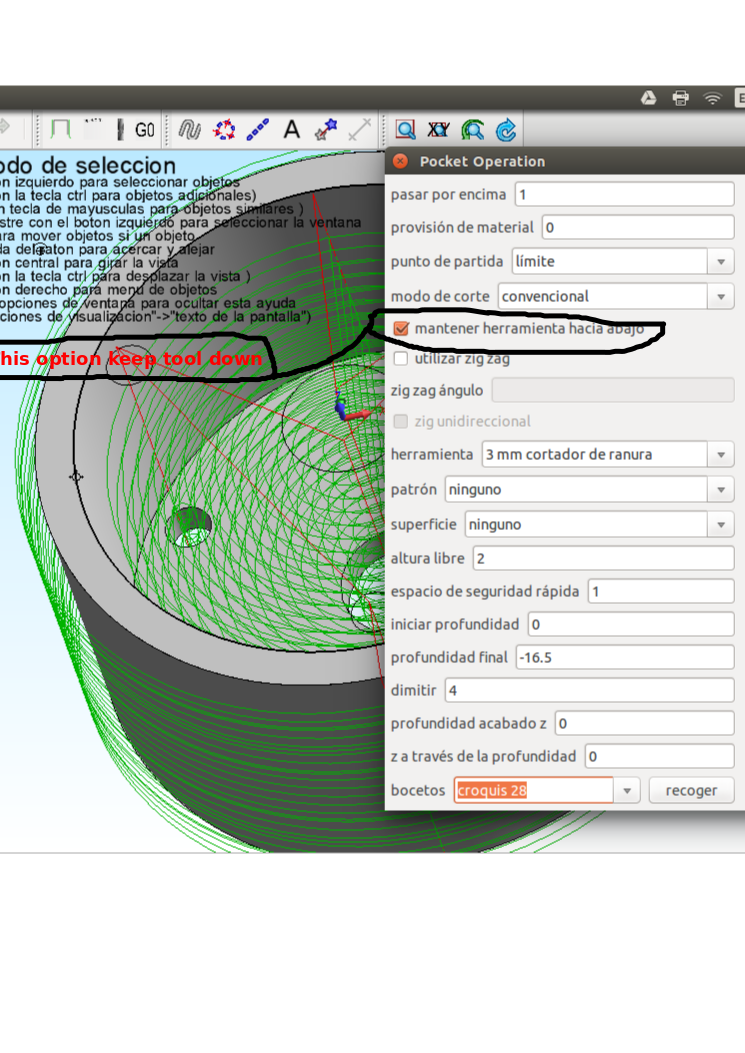
Task: Select the blue diagonal line tool
Action: 258,129
